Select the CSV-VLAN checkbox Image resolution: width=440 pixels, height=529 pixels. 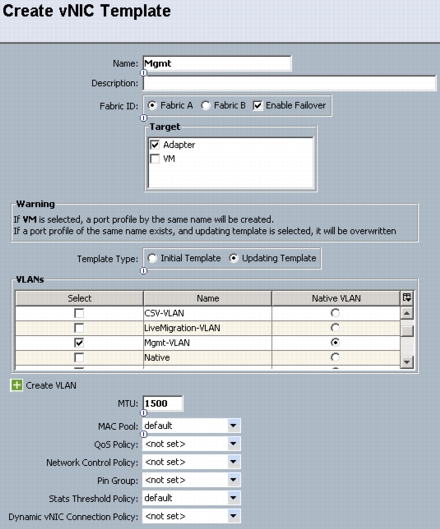click(x=79, y=313)
